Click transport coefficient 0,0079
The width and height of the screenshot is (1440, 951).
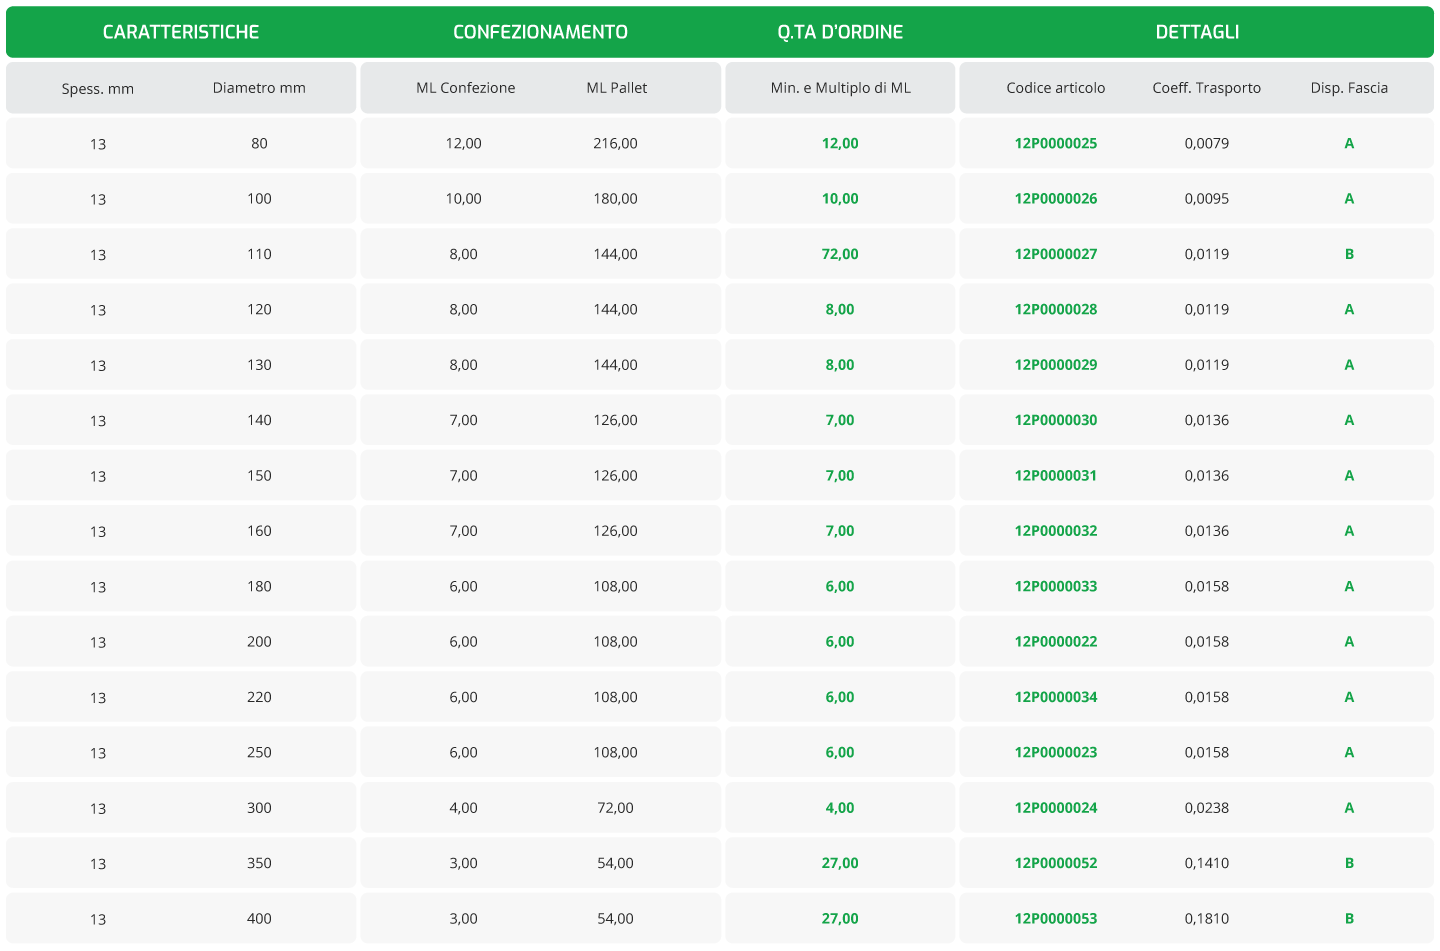(1207, 143)
